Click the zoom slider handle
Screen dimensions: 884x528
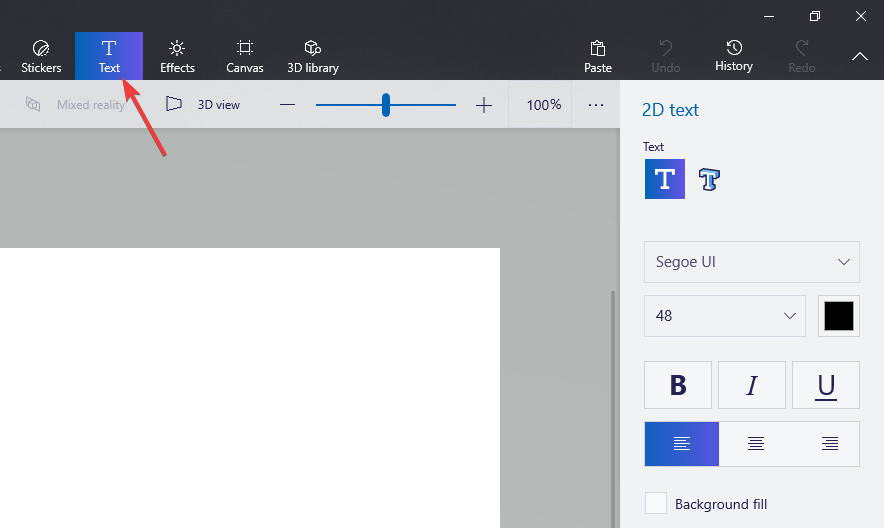tap(386, 105)
